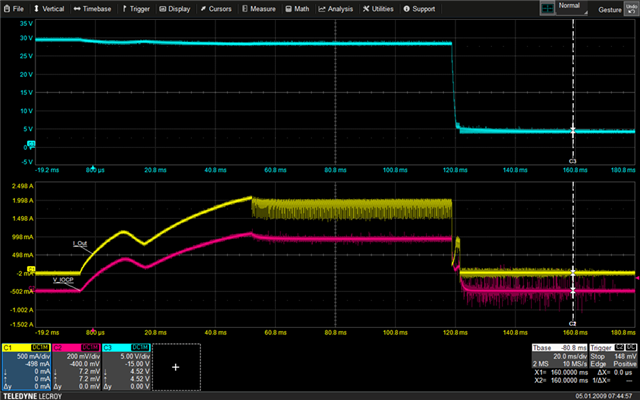640x400 pixels.
Task: Click the 148 mV trigger level value
Action: (625, 356)
